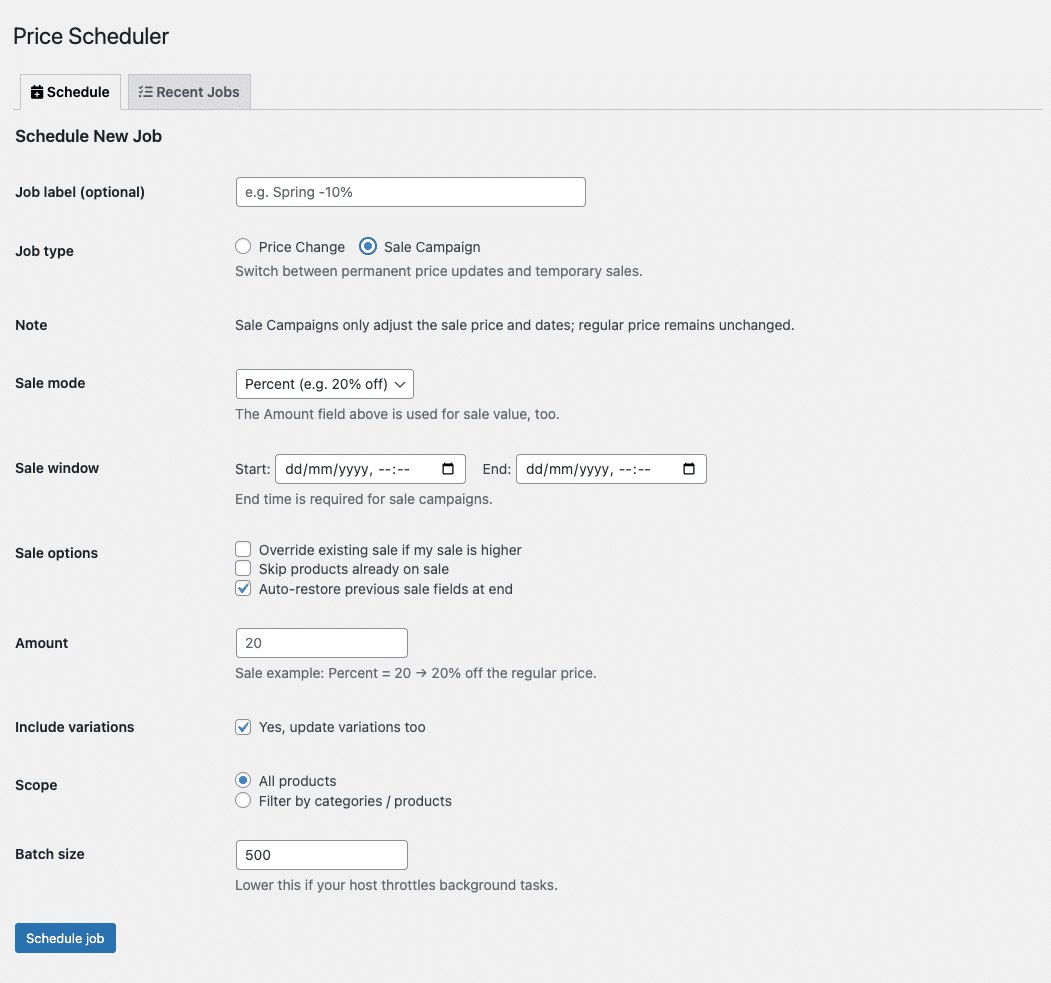The width and height of the screenshot is (1051, 983).
Task: Select All products scope
Action: pyautogui.click(x=243, y=781)
